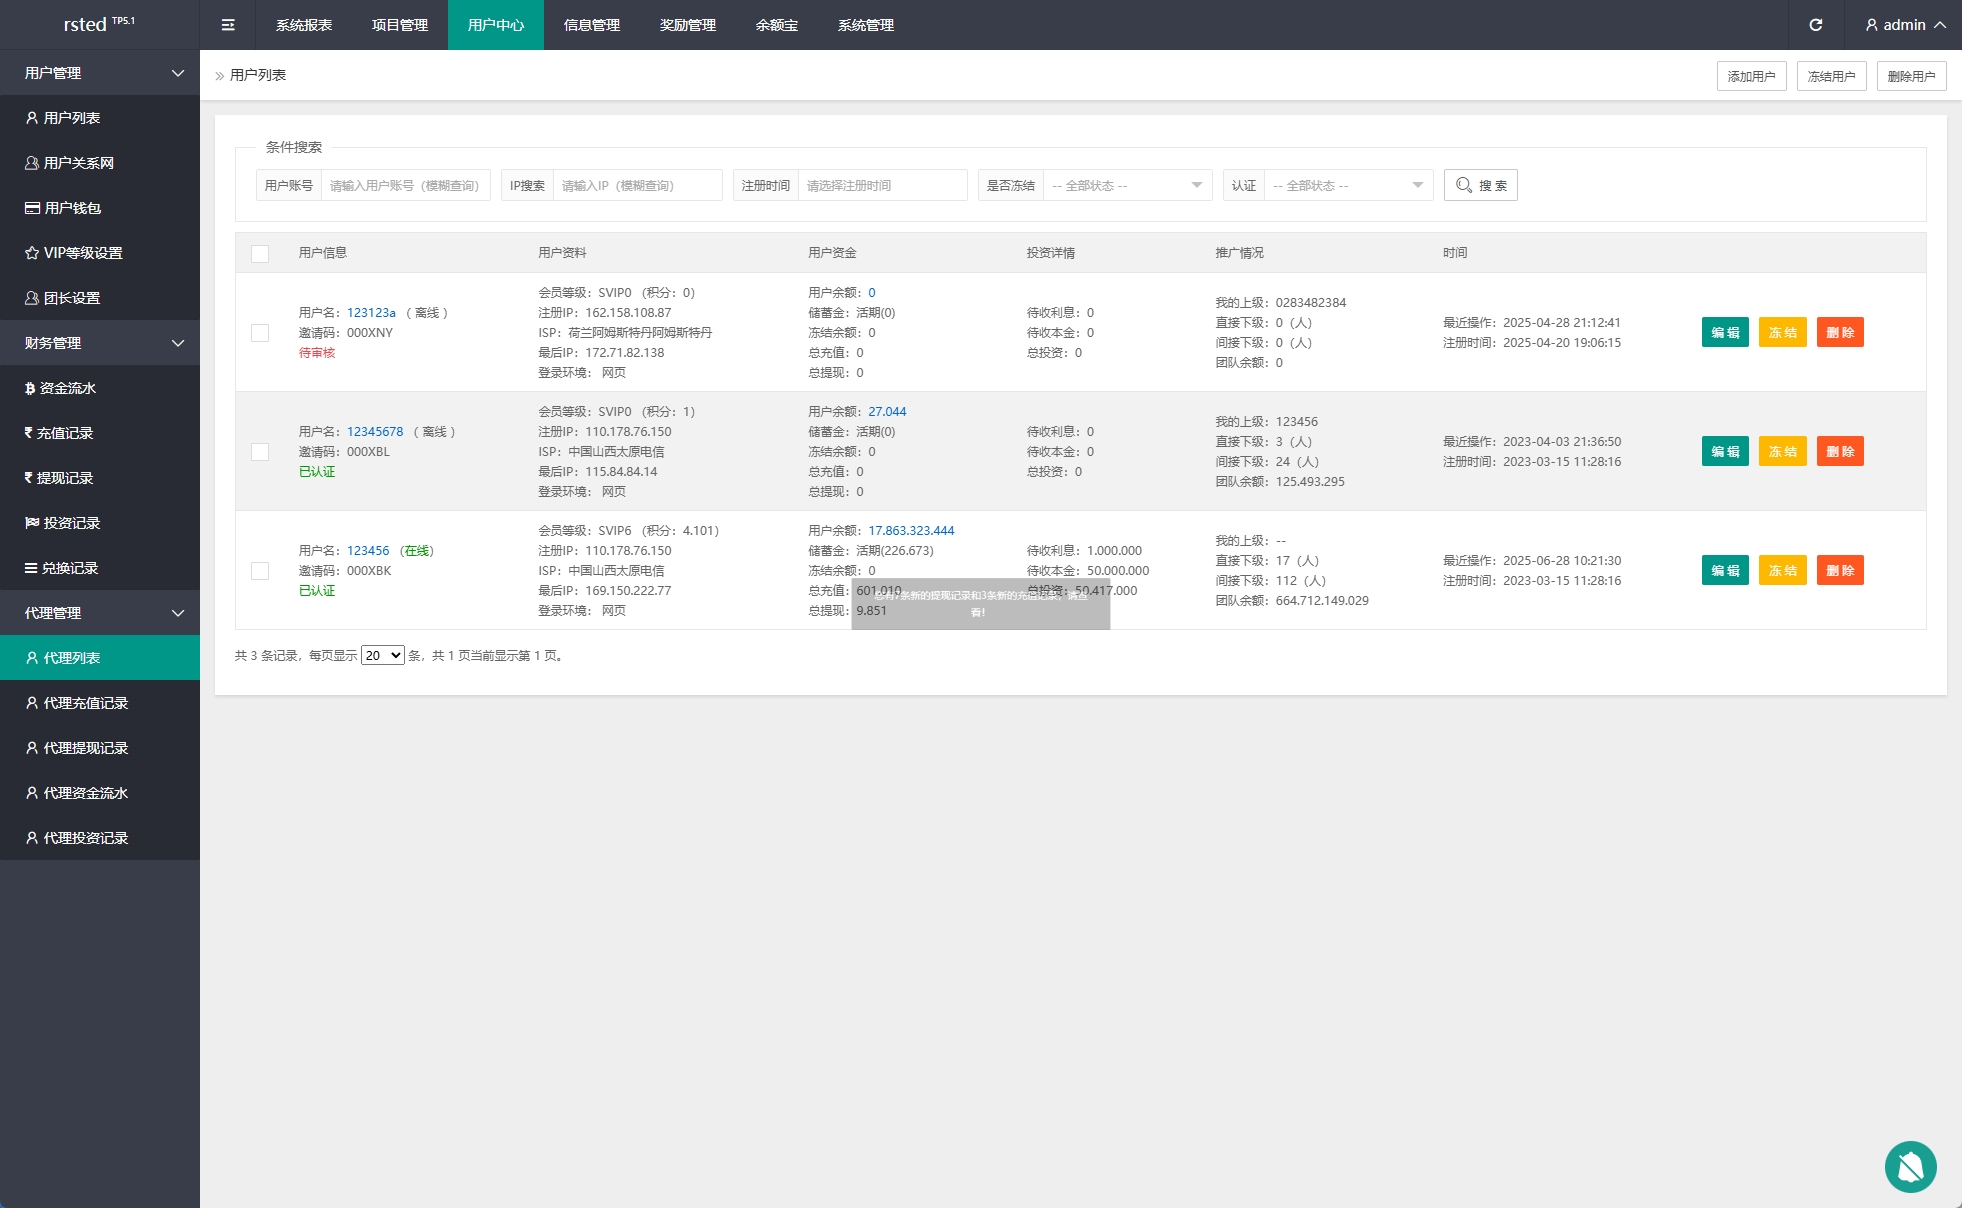This screenshot has height=1208, width=1962.
Task: Open the 是否冻结 status dropdown
Action: [x=1126, y=185]
